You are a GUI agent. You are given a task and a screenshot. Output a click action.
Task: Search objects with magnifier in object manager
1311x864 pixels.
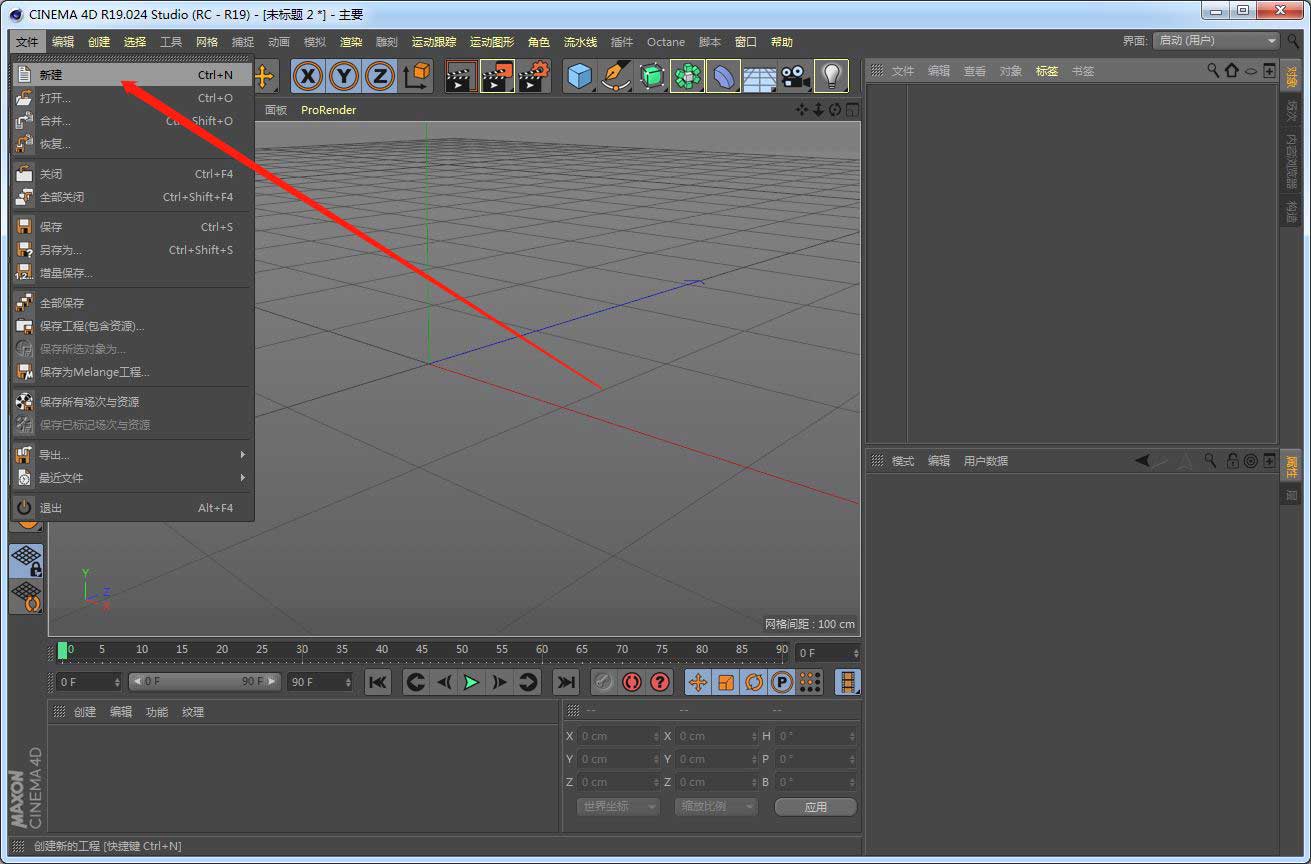(x=1213, y=70)
